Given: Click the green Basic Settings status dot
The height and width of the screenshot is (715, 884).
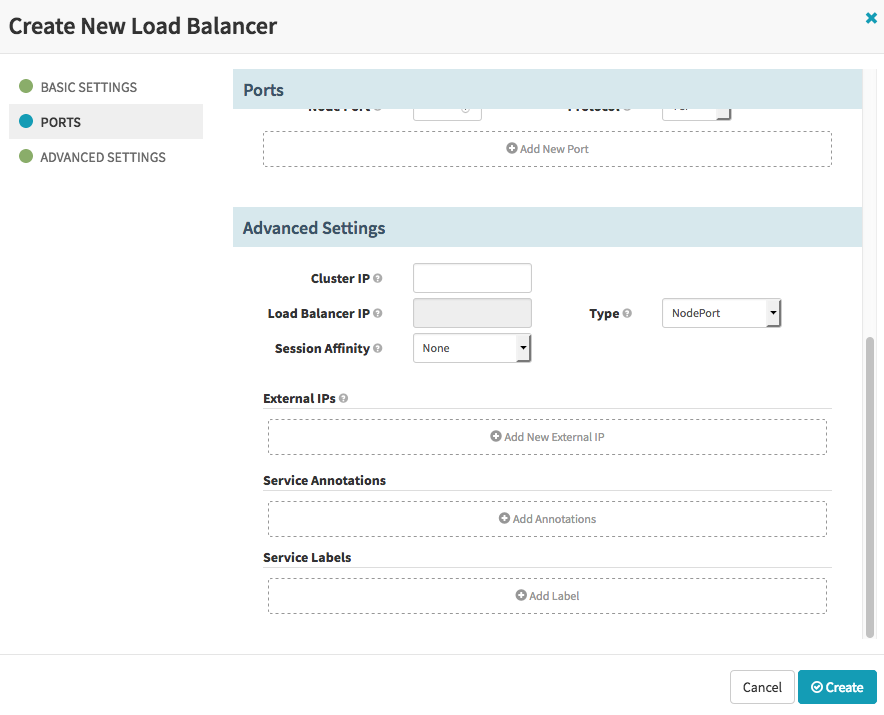Looking at the screenshot, I should point(26,86).
